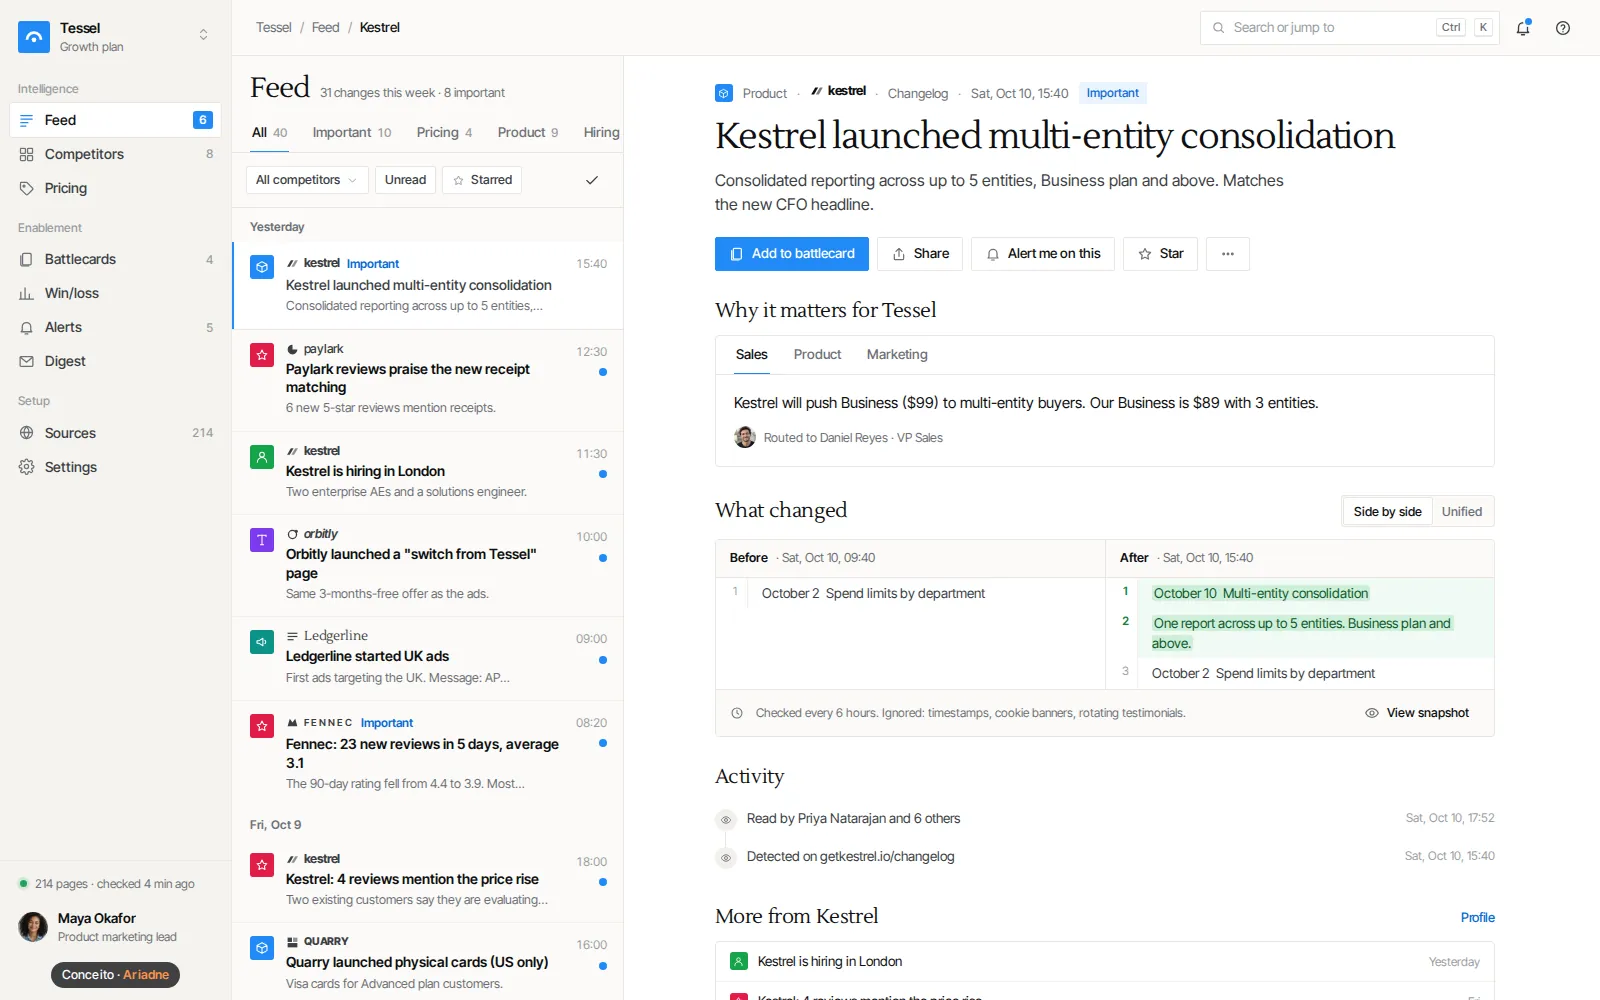Star this Kestrel update
Image resolution: width=1600 pixels, height=1000 pixels.
1160,254
